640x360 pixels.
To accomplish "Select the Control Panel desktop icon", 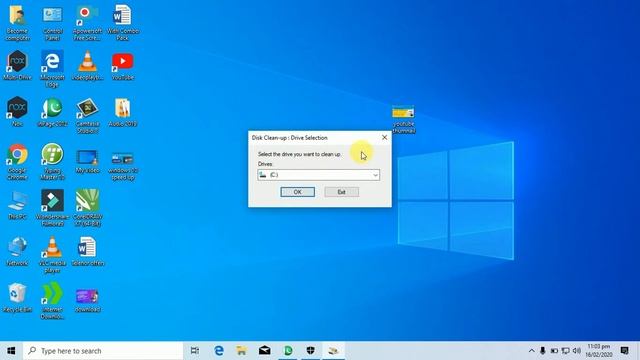I will [x=52, y=23].
